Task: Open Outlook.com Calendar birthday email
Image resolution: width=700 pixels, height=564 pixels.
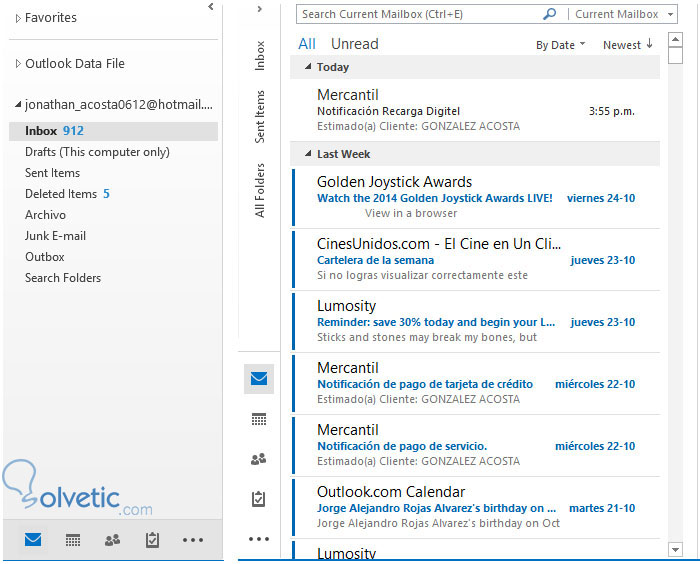Action: (475, 508)
